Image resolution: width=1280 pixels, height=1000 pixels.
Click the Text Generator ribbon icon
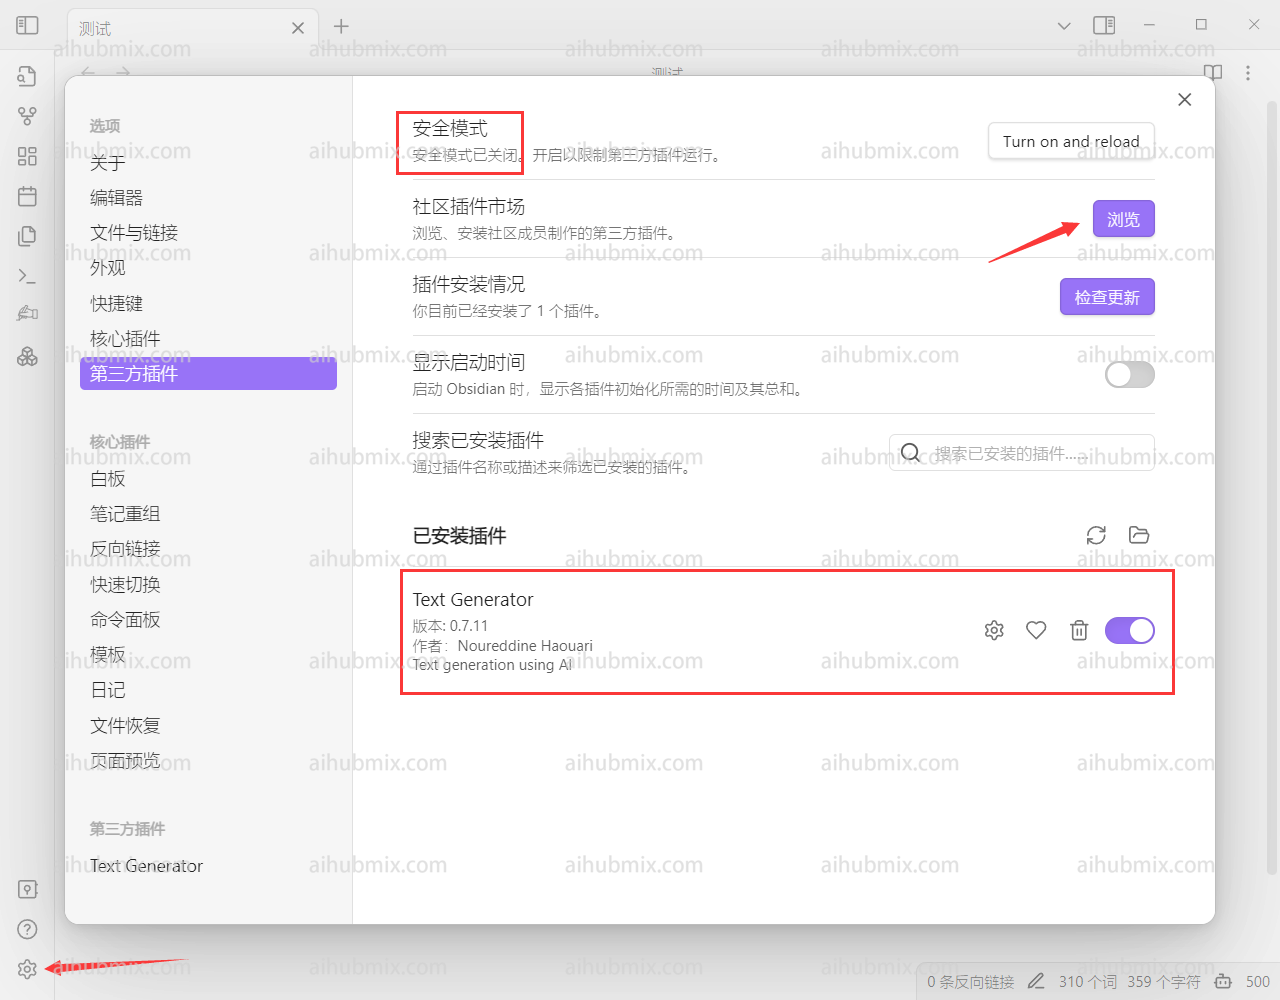point(27,314)
